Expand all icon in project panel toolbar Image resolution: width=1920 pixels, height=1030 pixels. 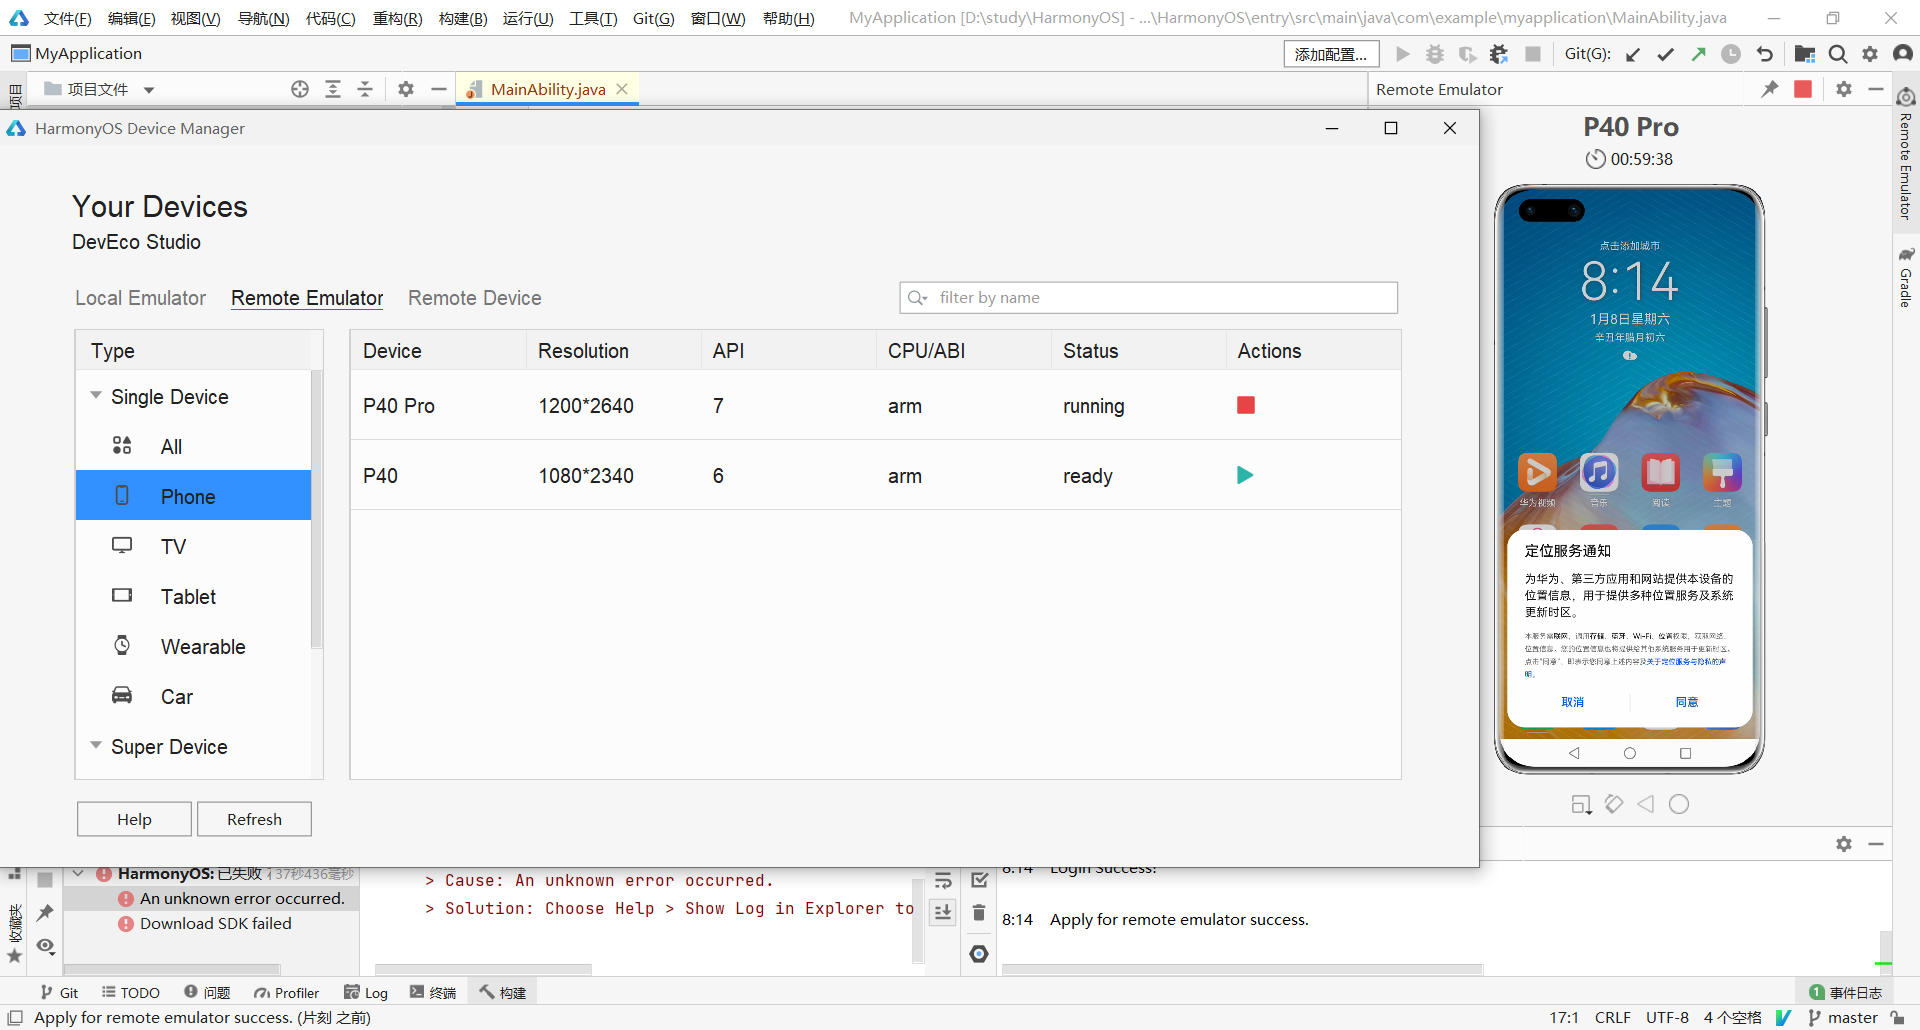pyautogui.click(x=333, y=89)
